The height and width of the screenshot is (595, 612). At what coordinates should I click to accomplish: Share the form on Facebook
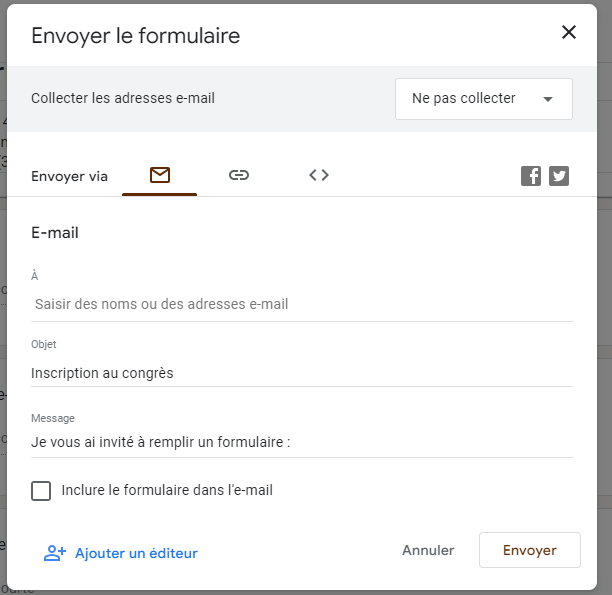[x=531, y=176]
